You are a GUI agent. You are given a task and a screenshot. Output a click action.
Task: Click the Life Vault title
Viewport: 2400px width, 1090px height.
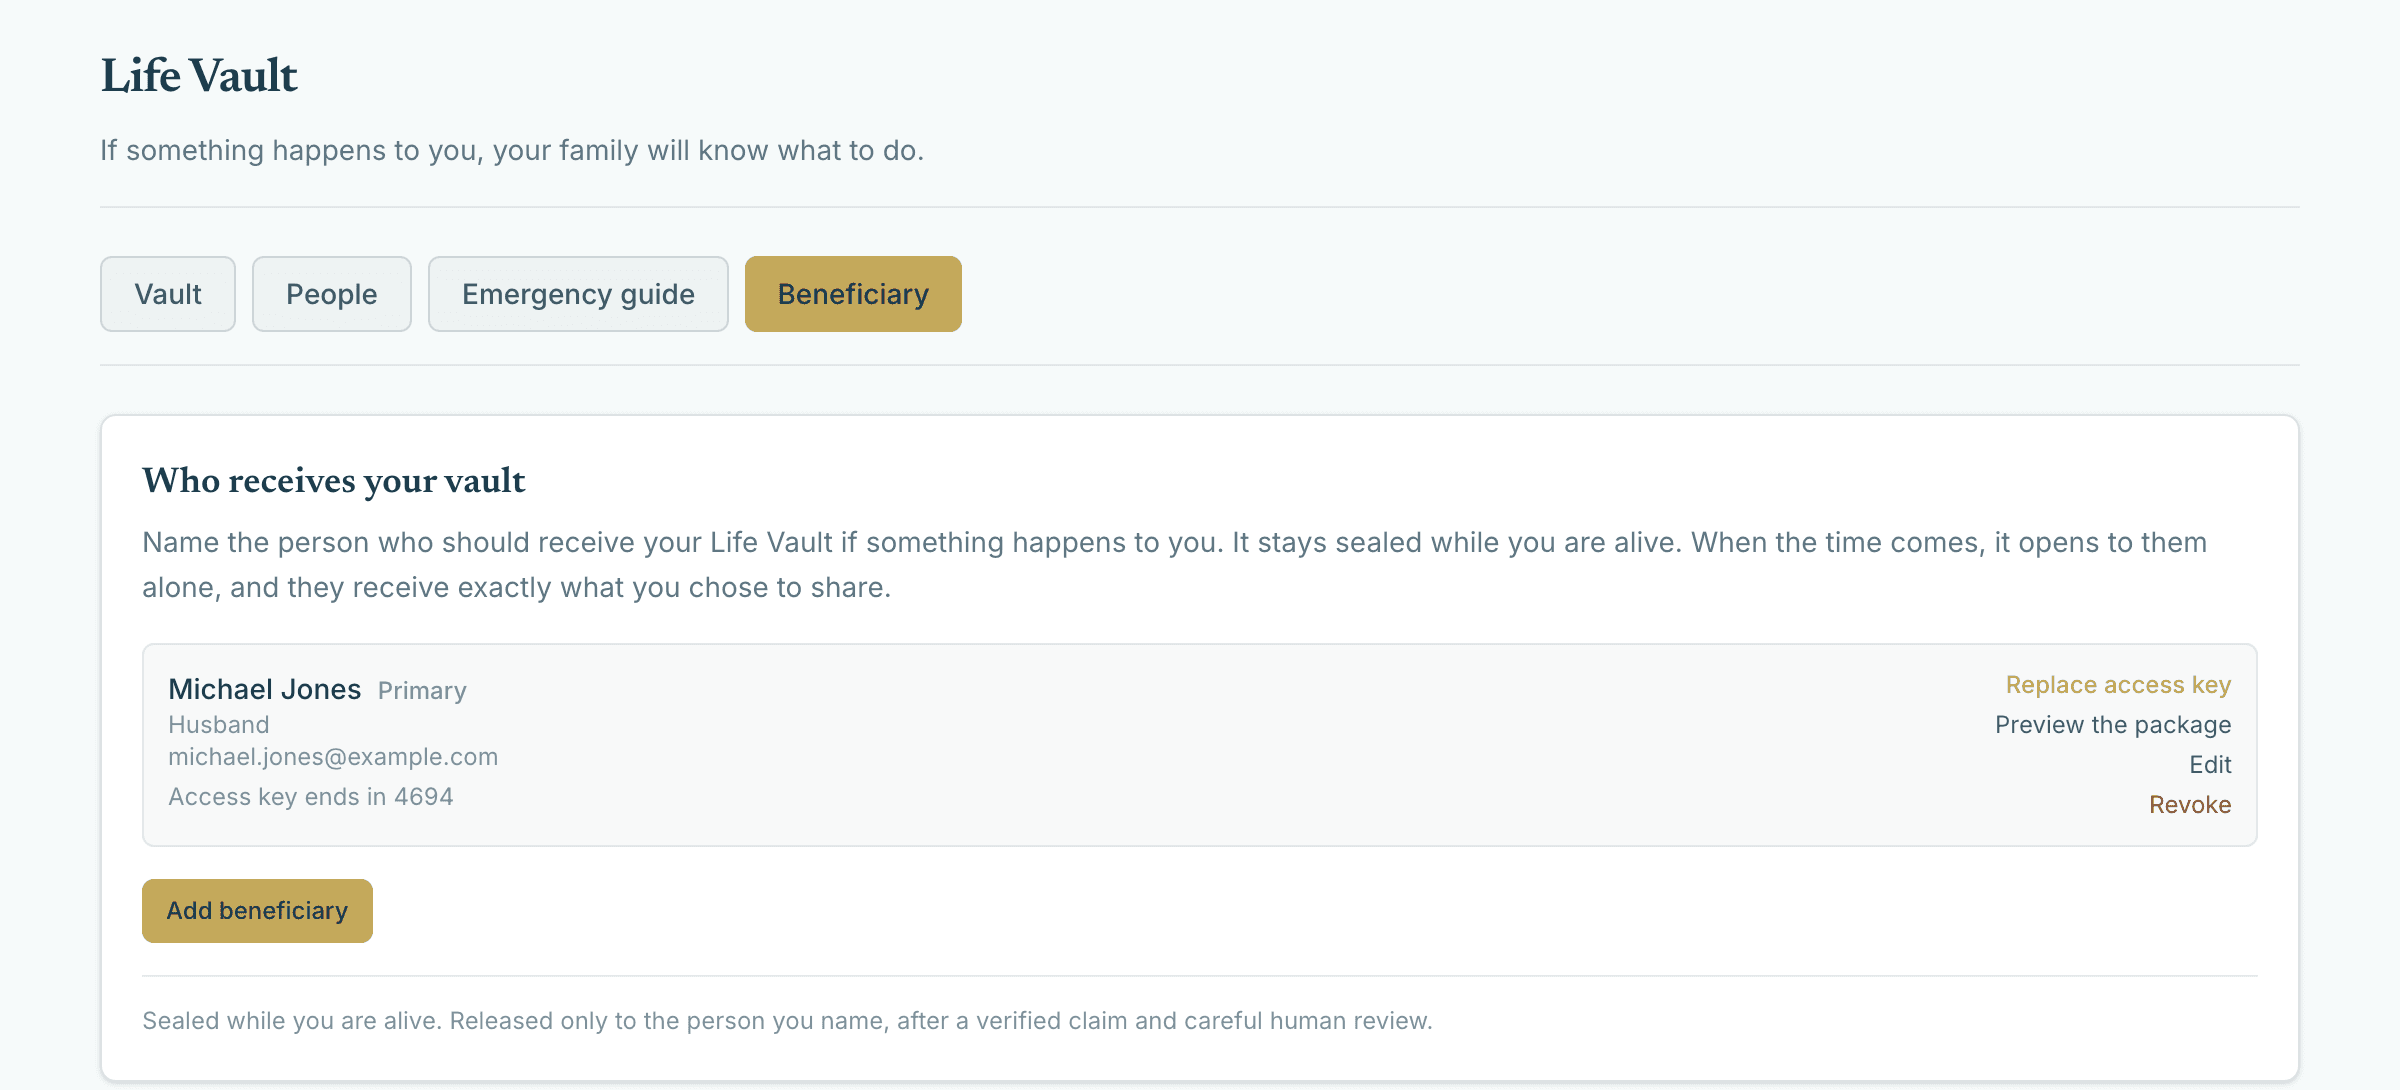pos(199,76)
